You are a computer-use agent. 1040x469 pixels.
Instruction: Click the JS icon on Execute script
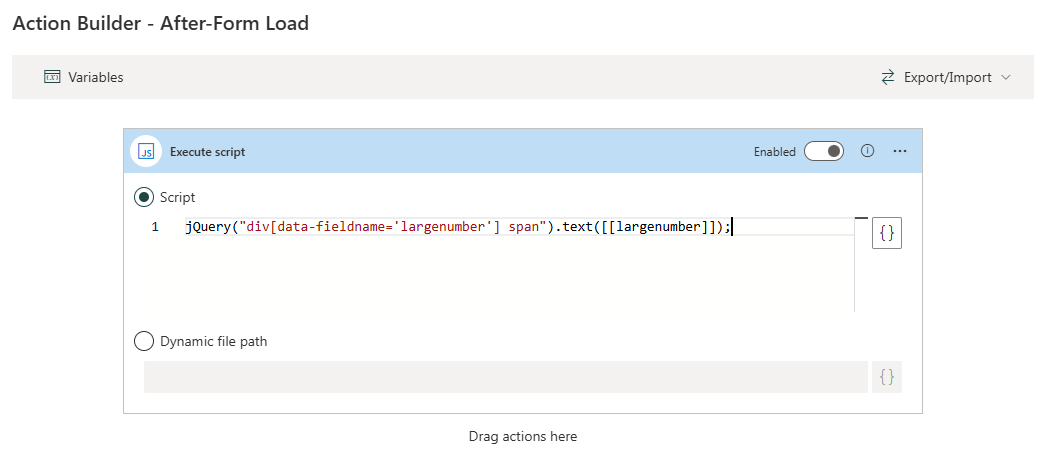coord(147,152)
